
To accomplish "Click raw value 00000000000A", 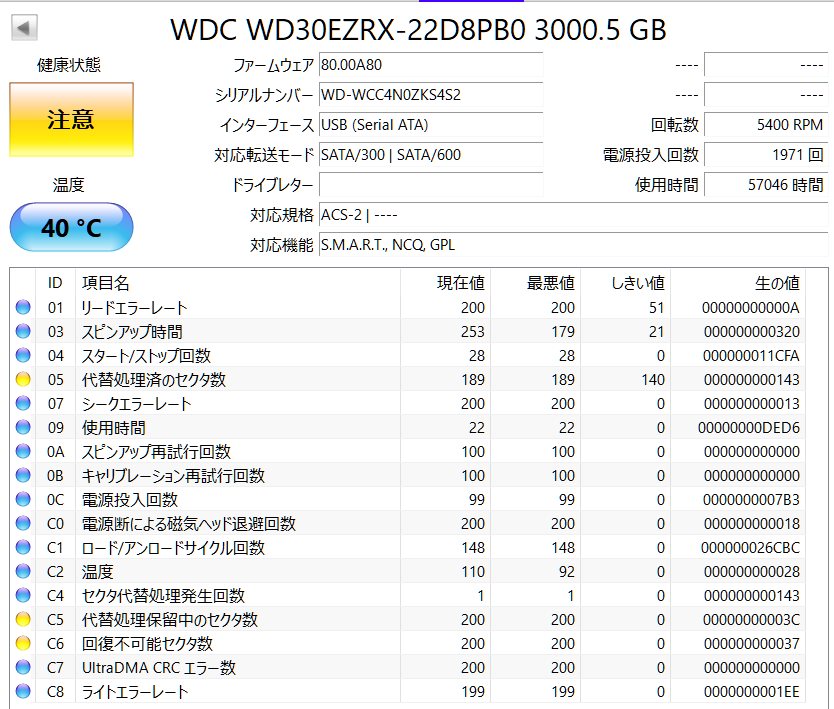I will click(x=750, y=307).
